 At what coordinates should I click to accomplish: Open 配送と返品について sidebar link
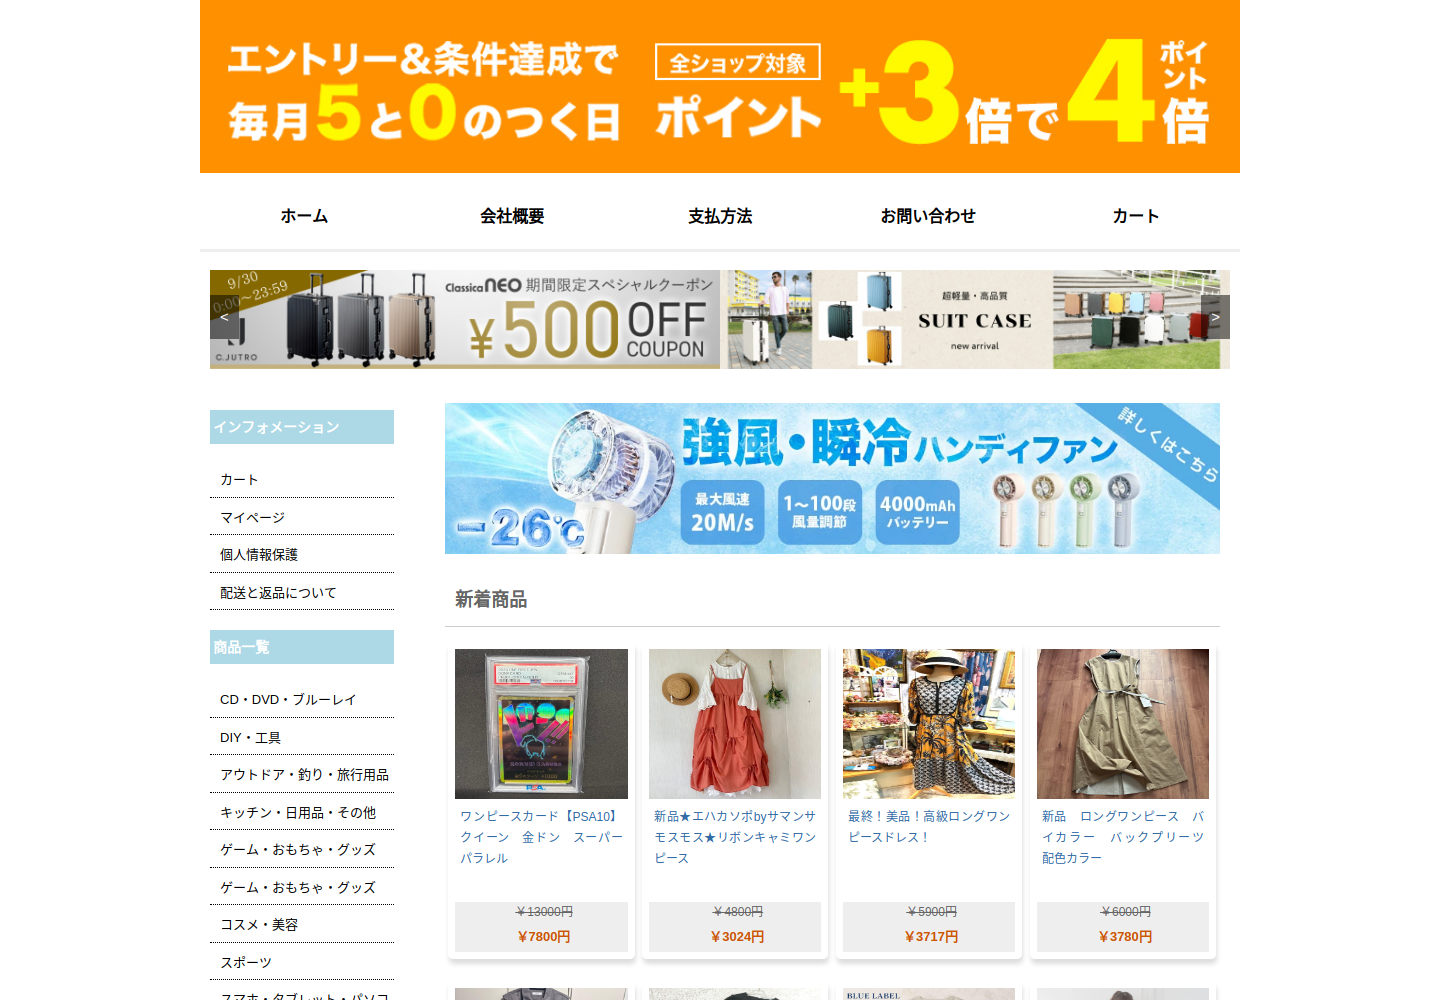[x=278, y=593]
